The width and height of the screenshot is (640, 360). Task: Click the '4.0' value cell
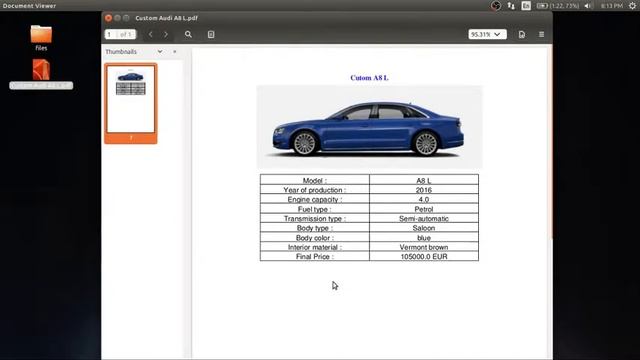(424, 199)
